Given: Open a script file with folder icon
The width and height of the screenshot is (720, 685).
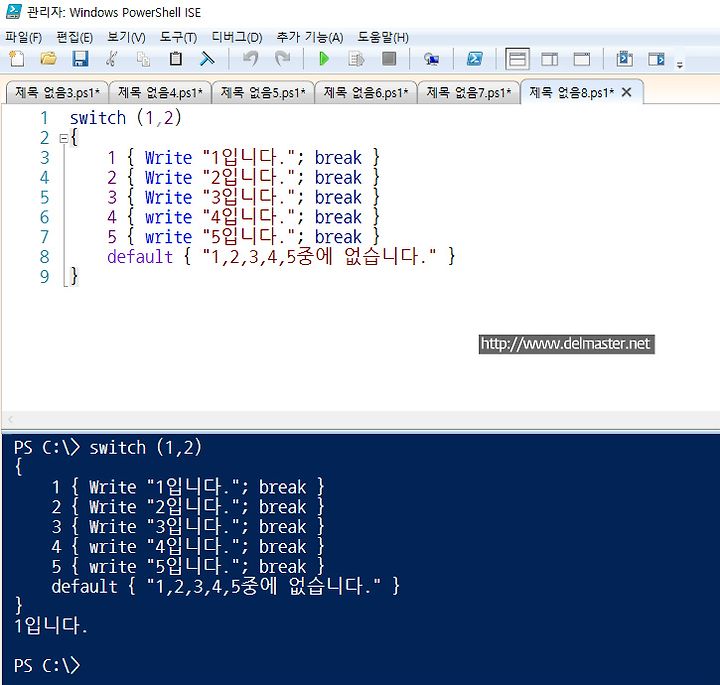Looking at the screenshot, I should pos(49,59).
